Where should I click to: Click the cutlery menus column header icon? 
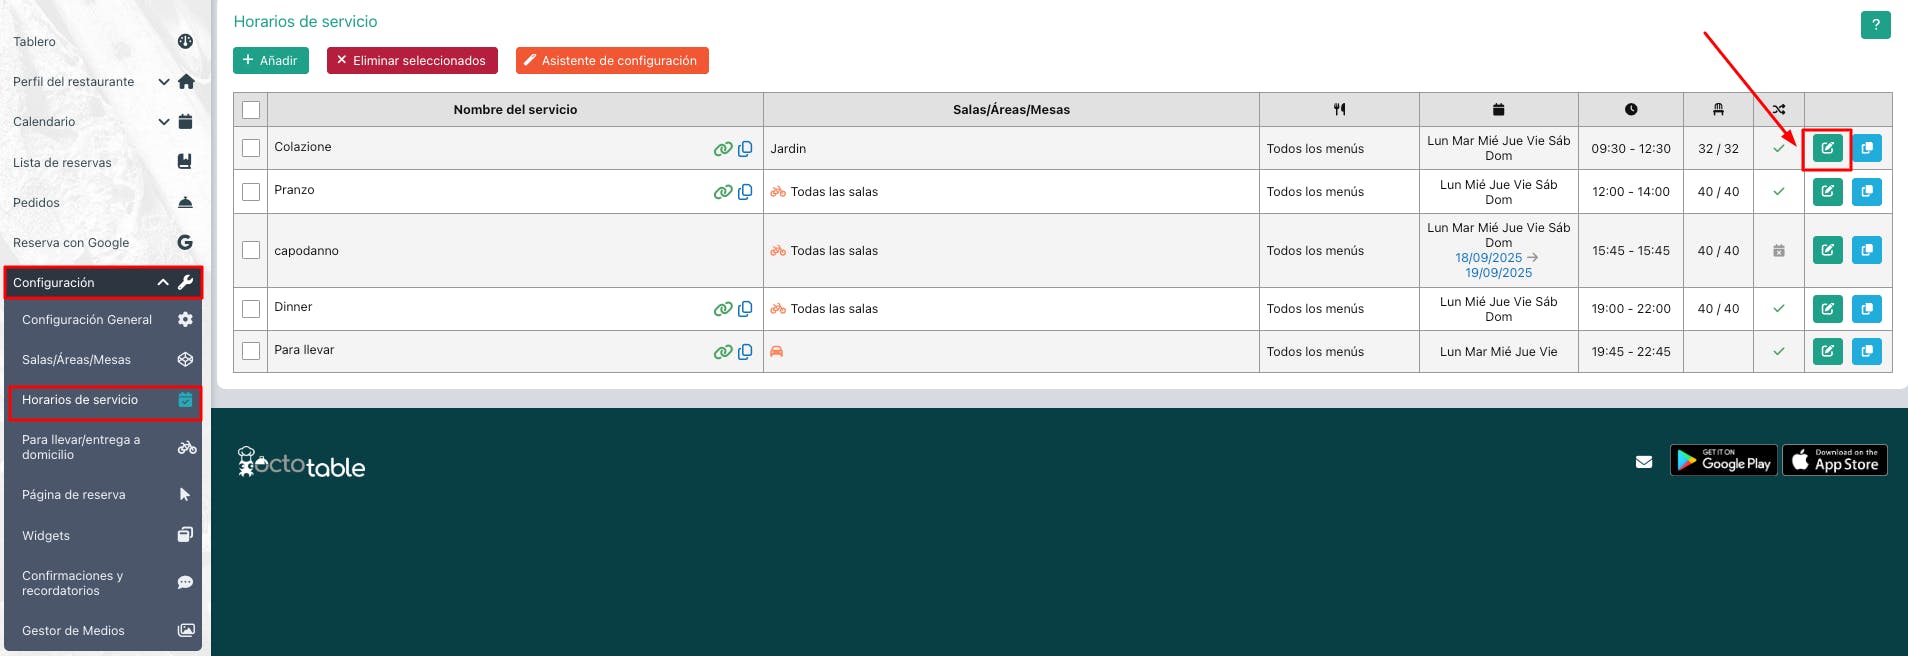1339,109
